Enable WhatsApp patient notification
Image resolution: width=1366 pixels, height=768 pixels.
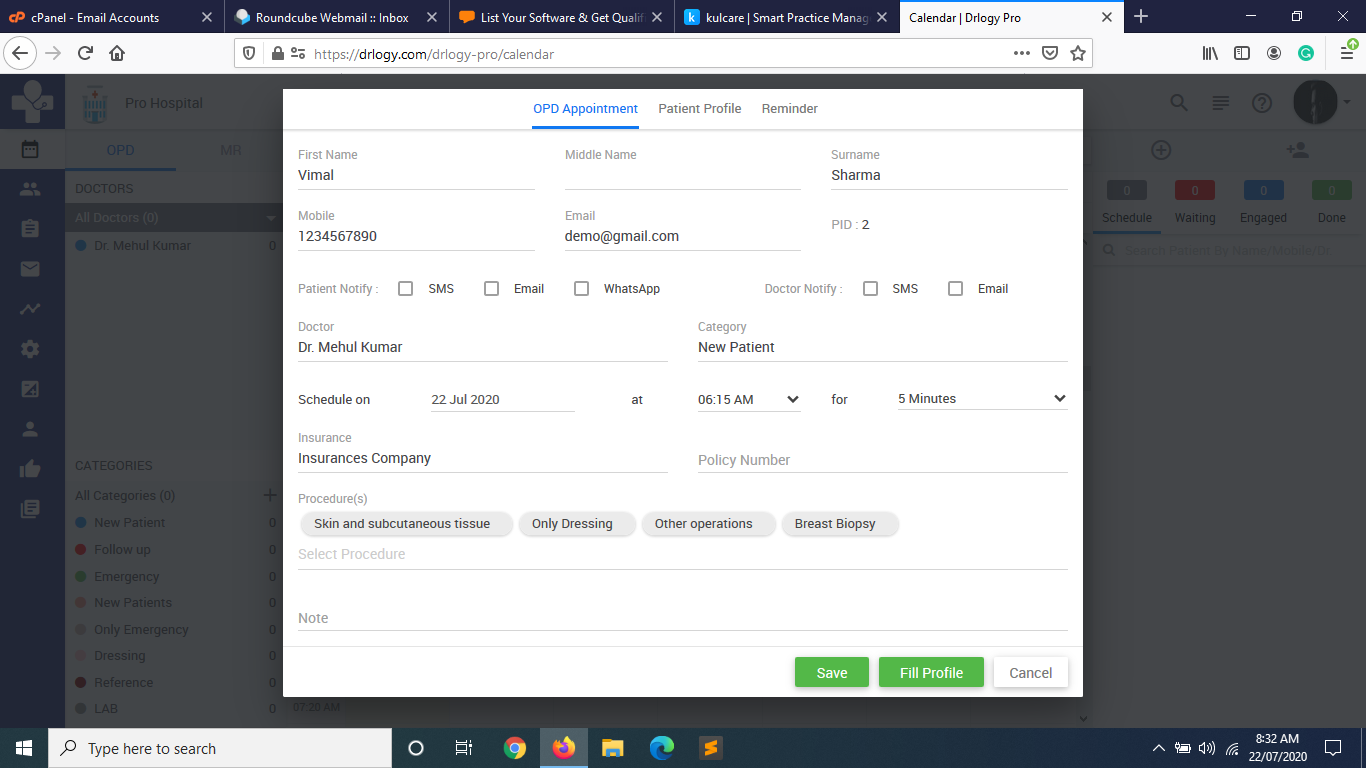pos(581,288)
